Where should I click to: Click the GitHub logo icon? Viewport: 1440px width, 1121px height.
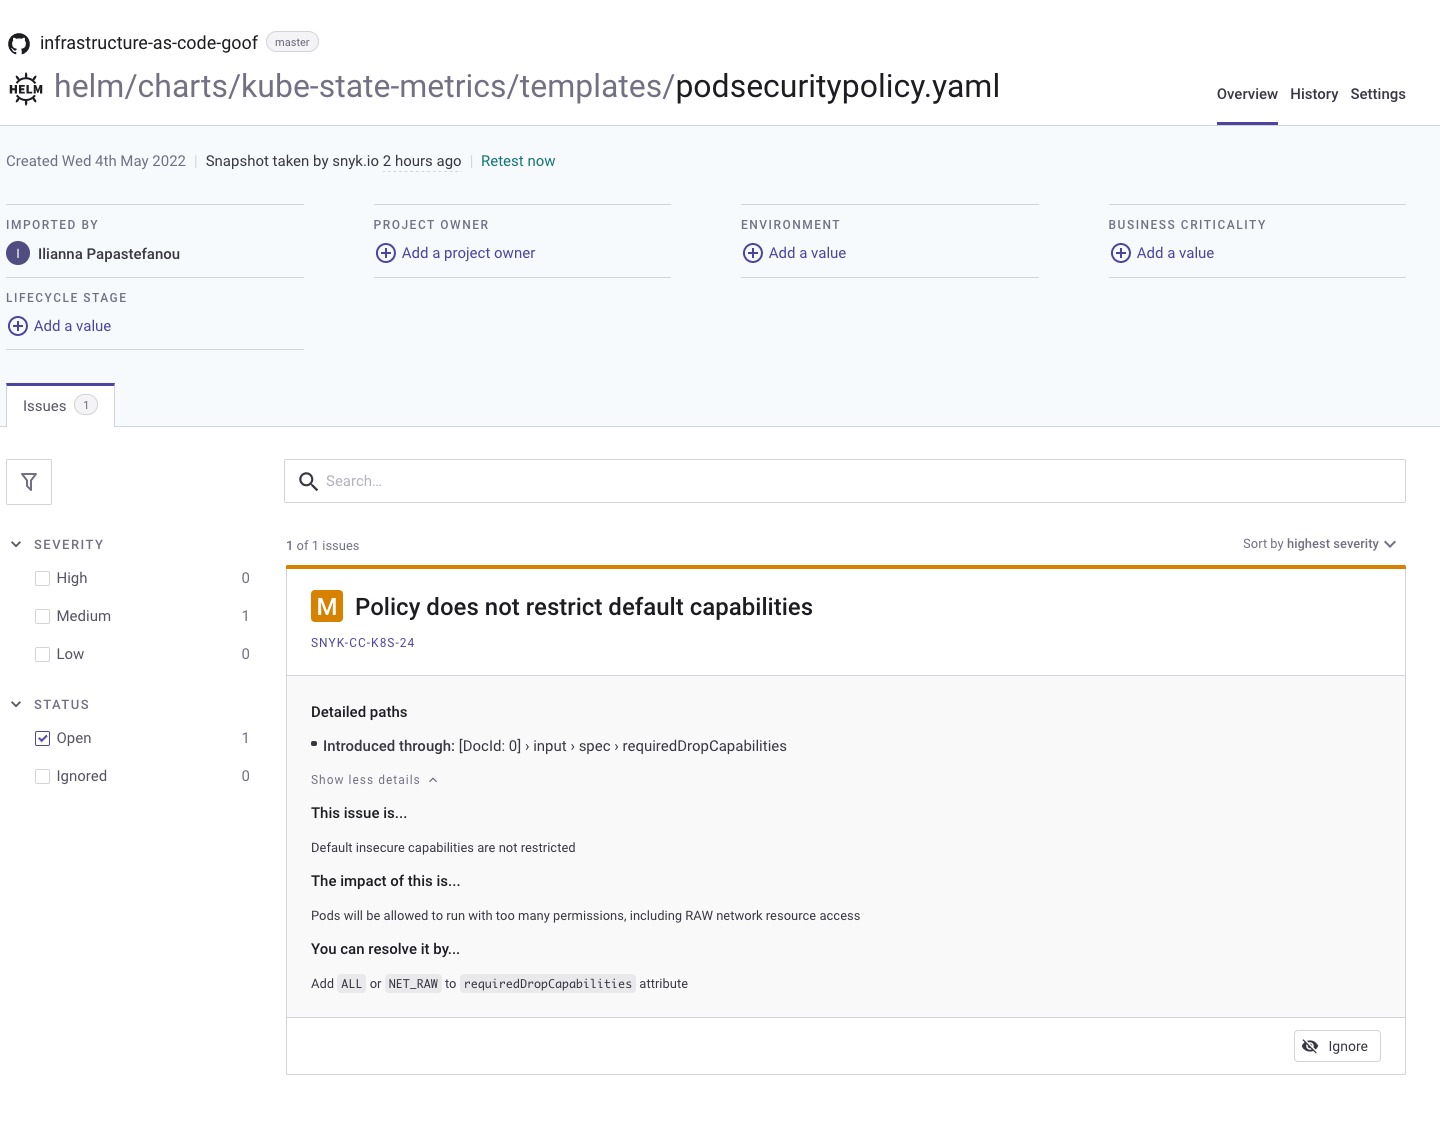[19, 43]
